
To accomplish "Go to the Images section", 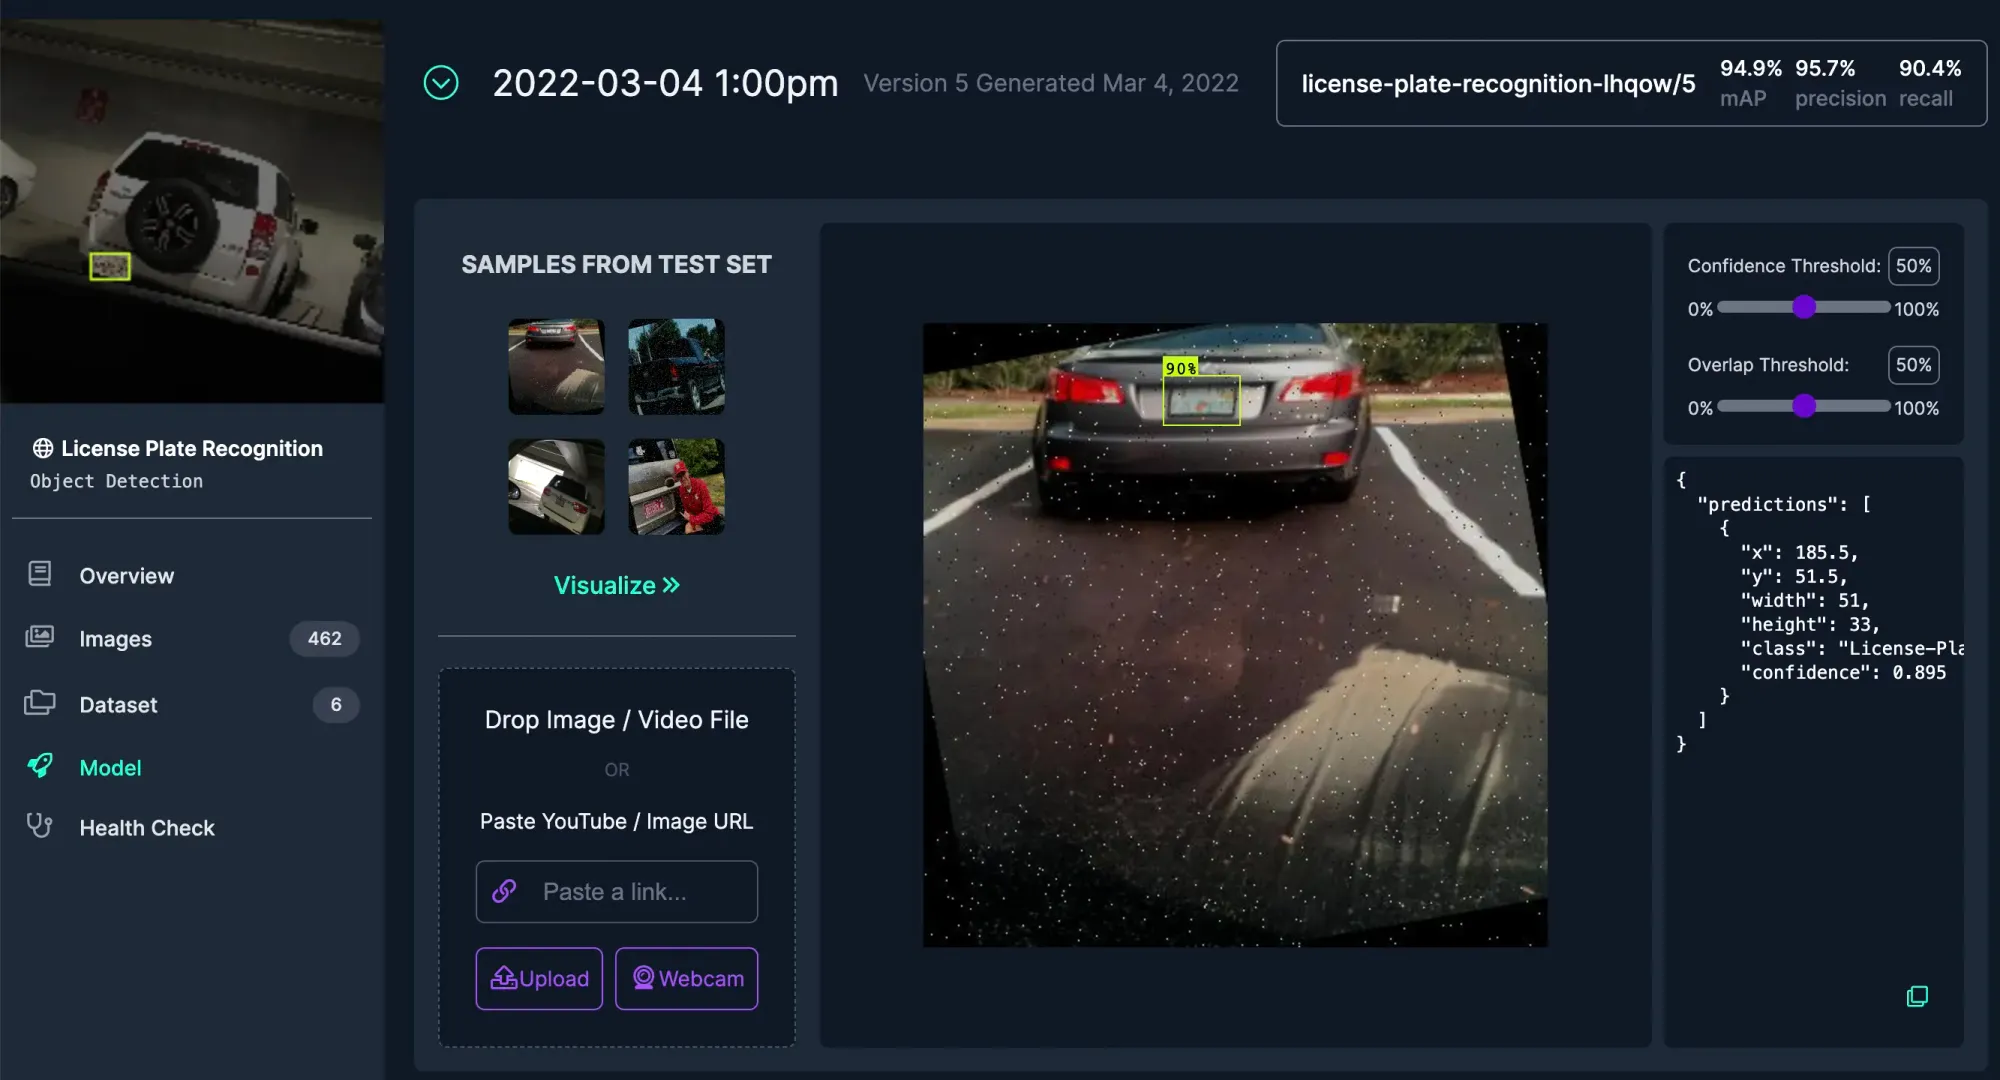I will [116, 639].
